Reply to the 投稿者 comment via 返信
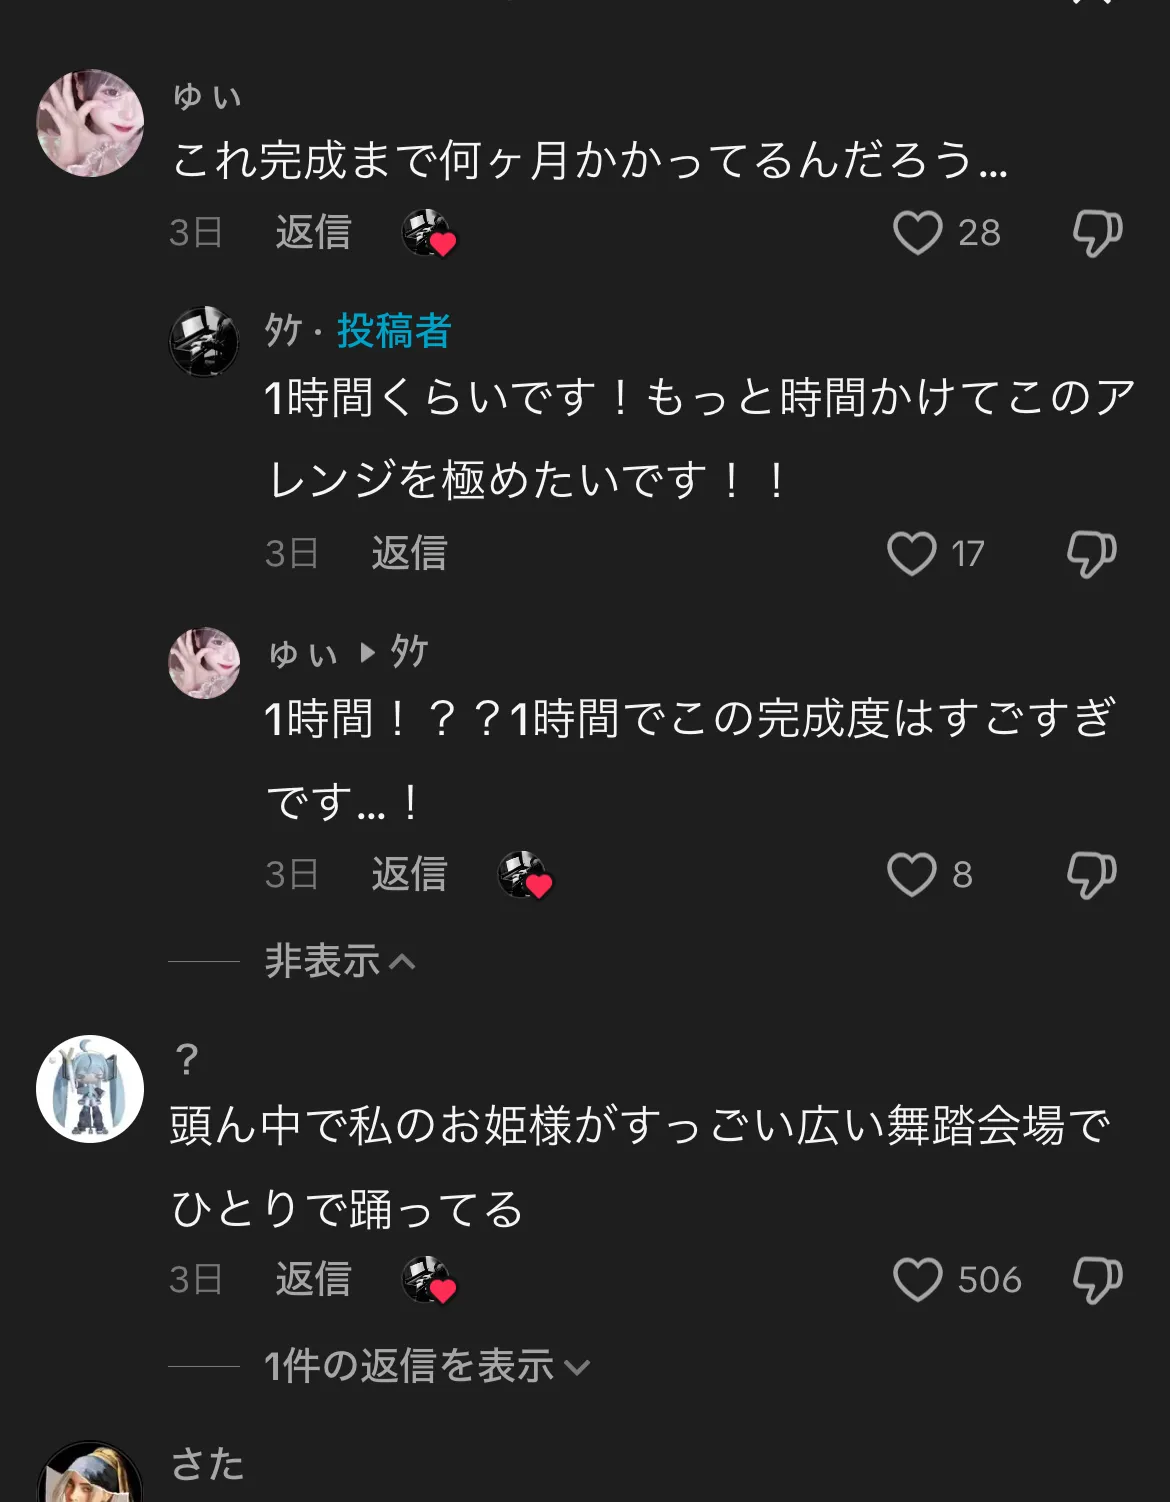1170x1502 pixels. click(x=409, y=554)
